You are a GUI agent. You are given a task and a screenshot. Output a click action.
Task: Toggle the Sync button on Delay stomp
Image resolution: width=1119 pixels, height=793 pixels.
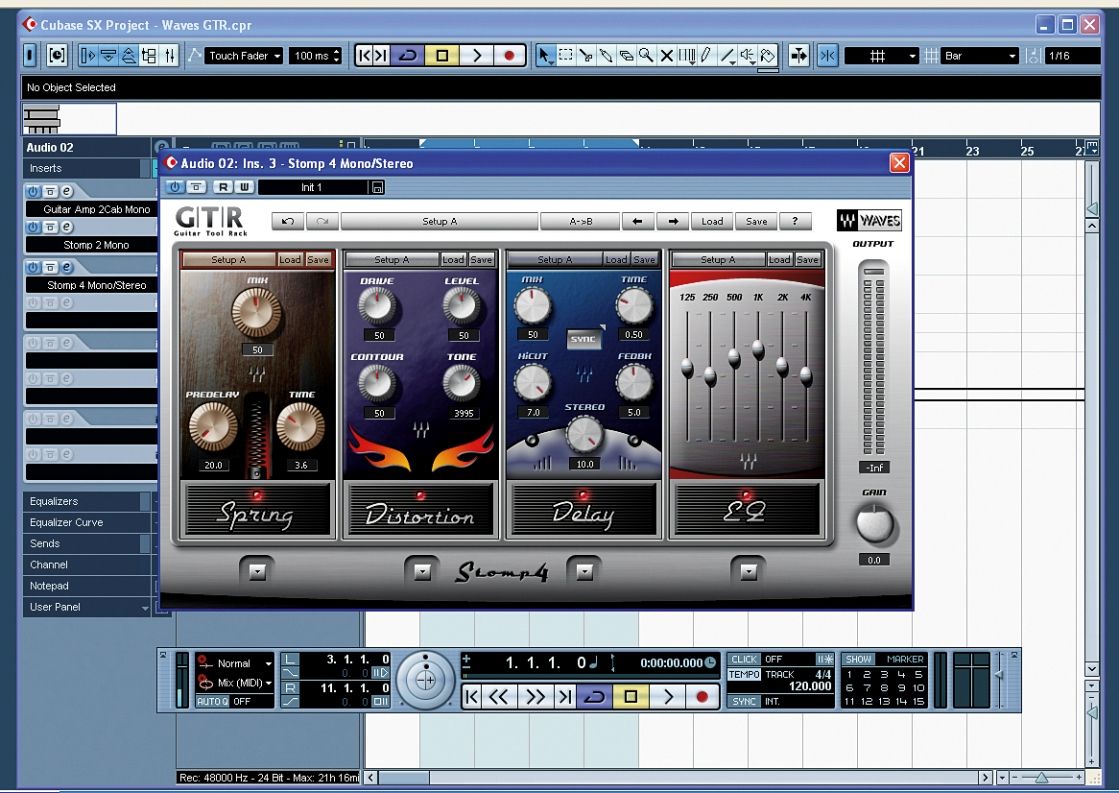583,339
